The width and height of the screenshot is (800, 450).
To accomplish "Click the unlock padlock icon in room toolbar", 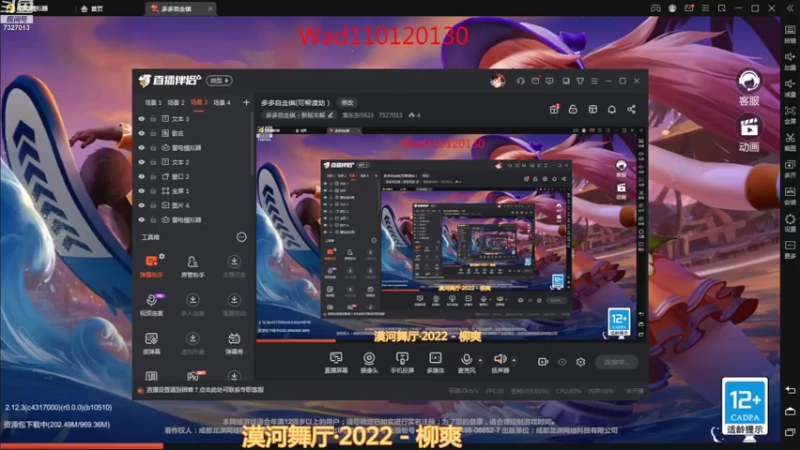I will tap(573, 109).
